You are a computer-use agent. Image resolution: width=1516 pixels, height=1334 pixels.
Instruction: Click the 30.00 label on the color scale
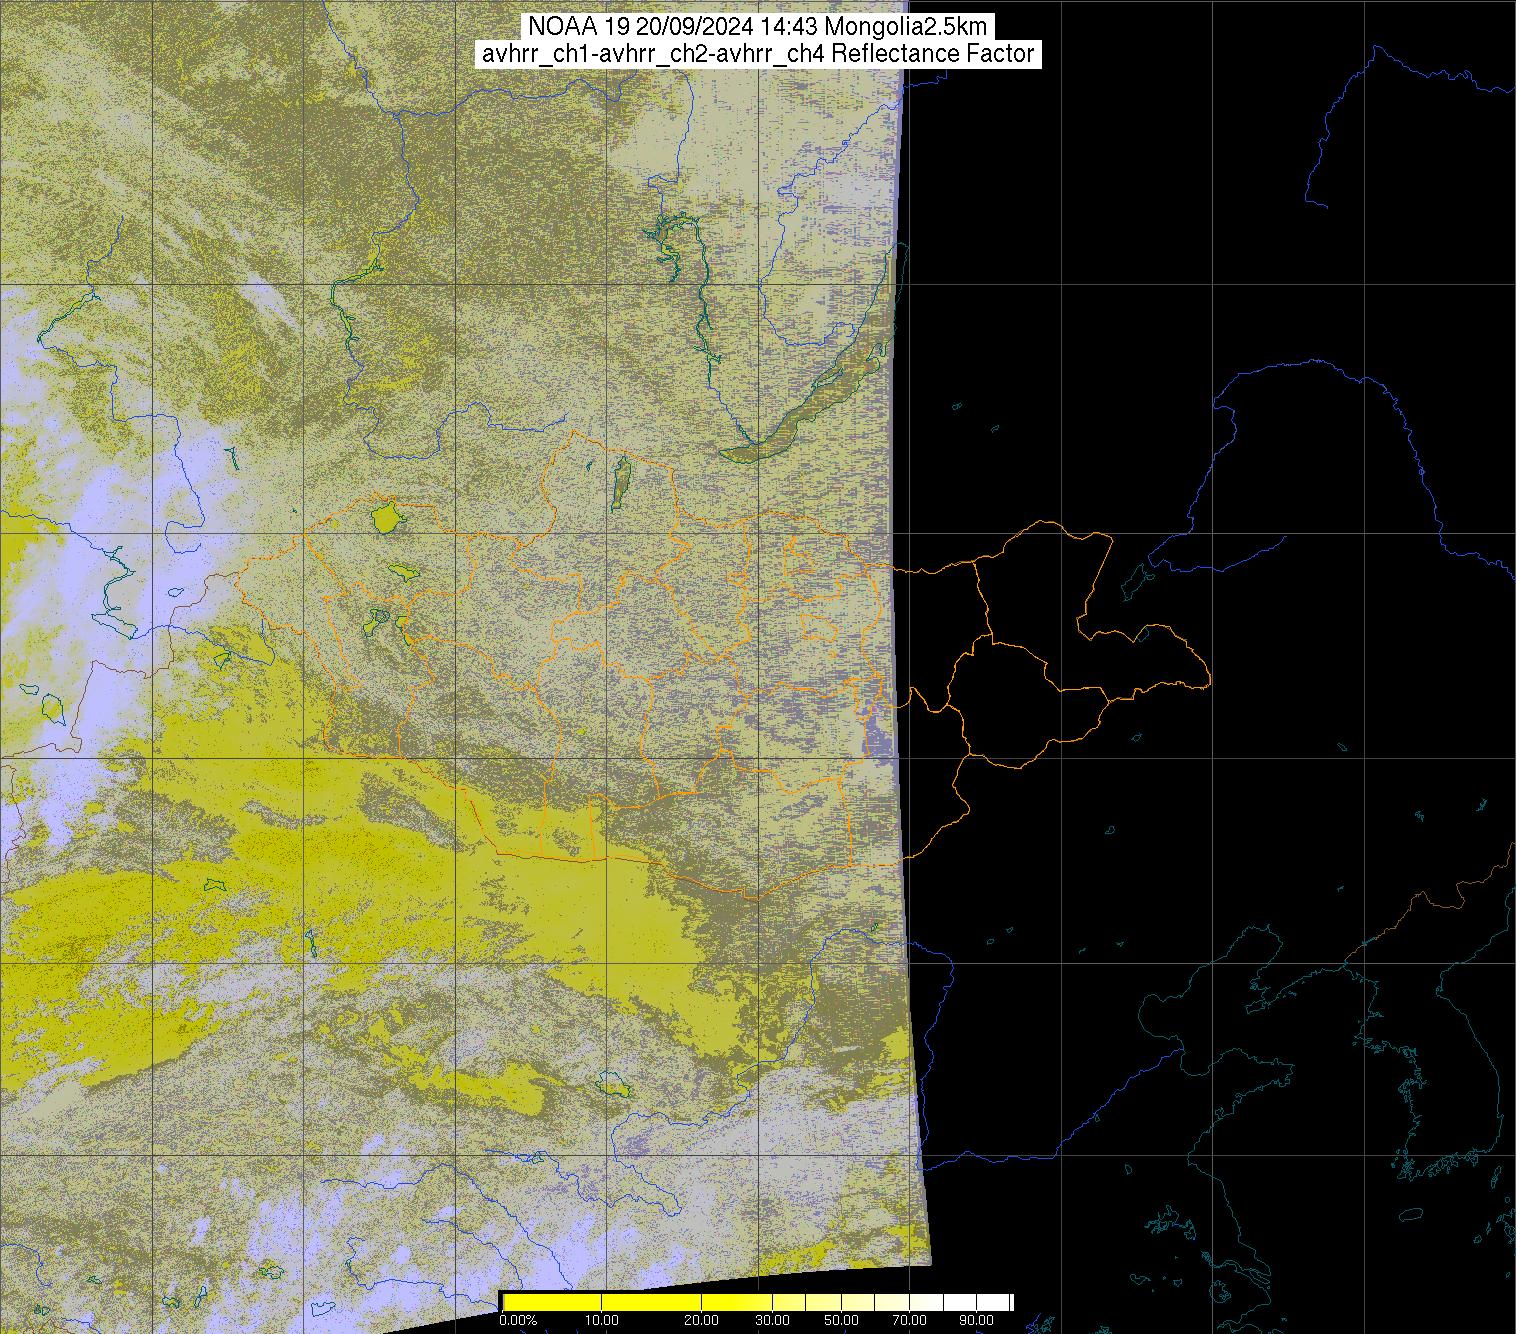point(770,1321)
